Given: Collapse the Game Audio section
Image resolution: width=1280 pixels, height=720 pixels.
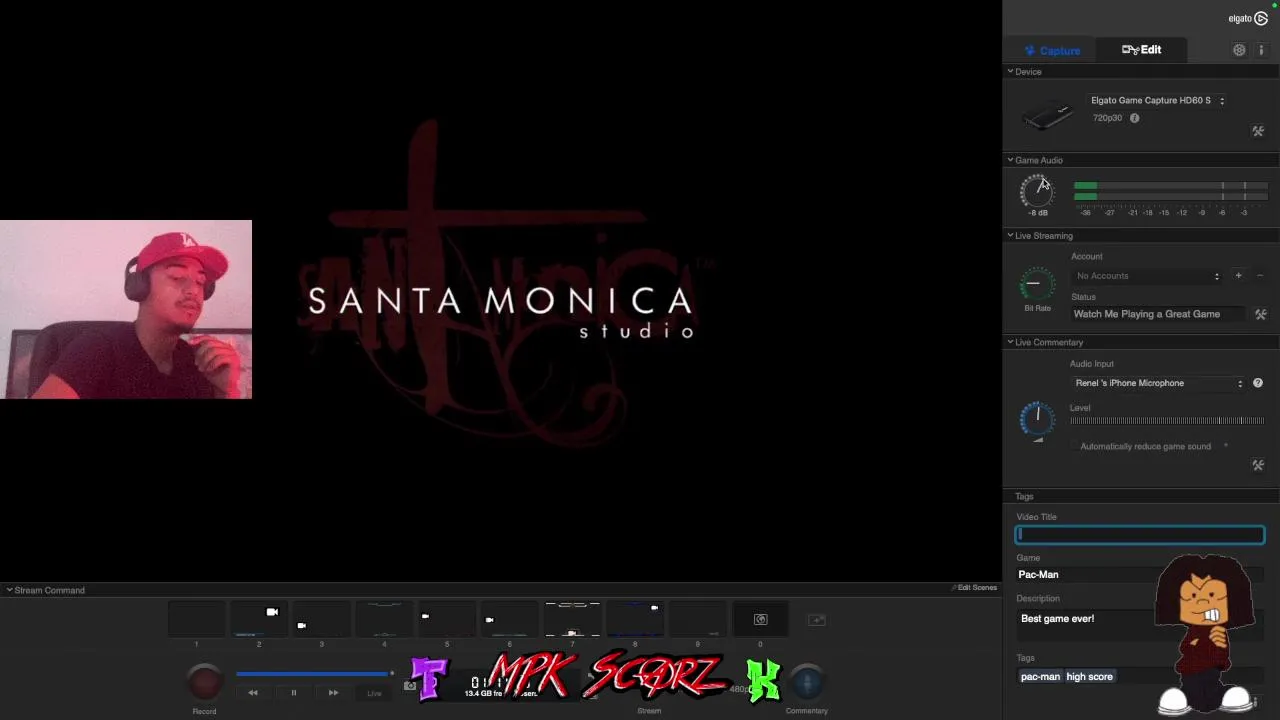Looking at the screenshot, I should click(x=1010, y=160).
